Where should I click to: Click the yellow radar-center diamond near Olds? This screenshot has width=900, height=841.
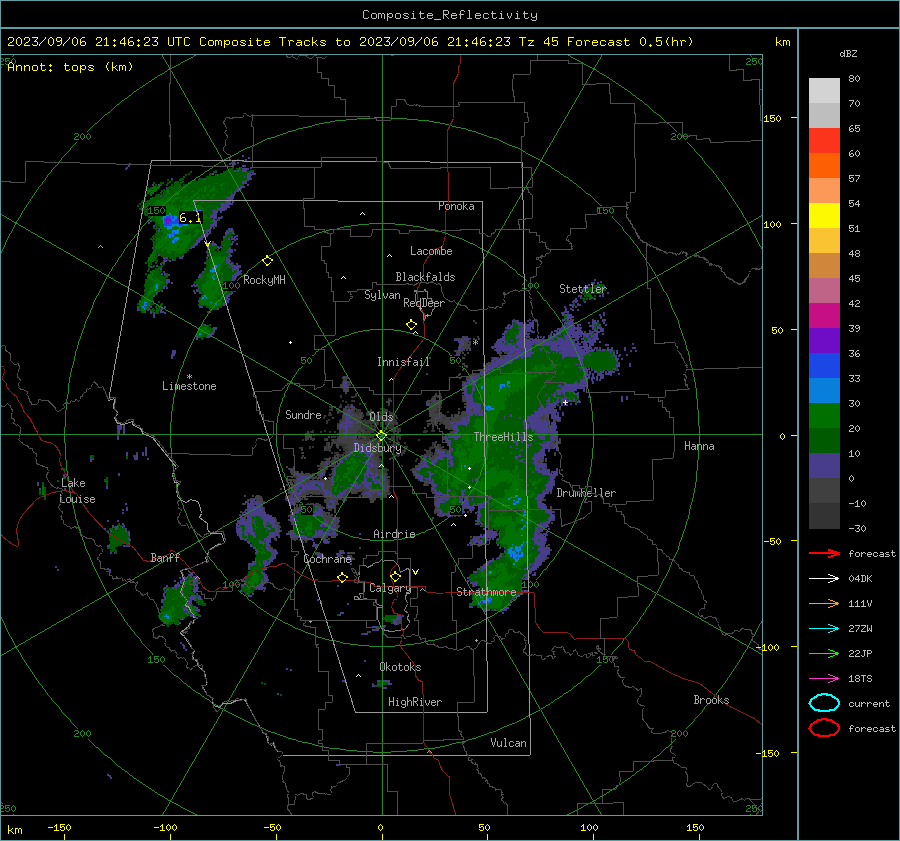(381, 436)
